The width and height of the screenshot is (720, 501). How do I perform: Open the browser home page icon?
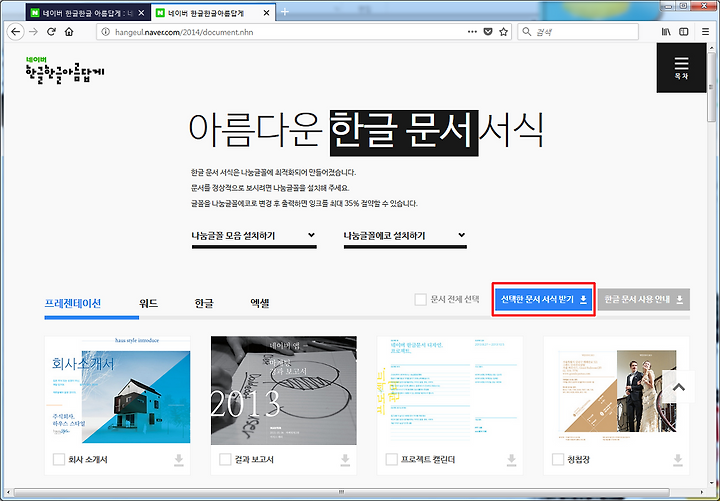point(69,32)
